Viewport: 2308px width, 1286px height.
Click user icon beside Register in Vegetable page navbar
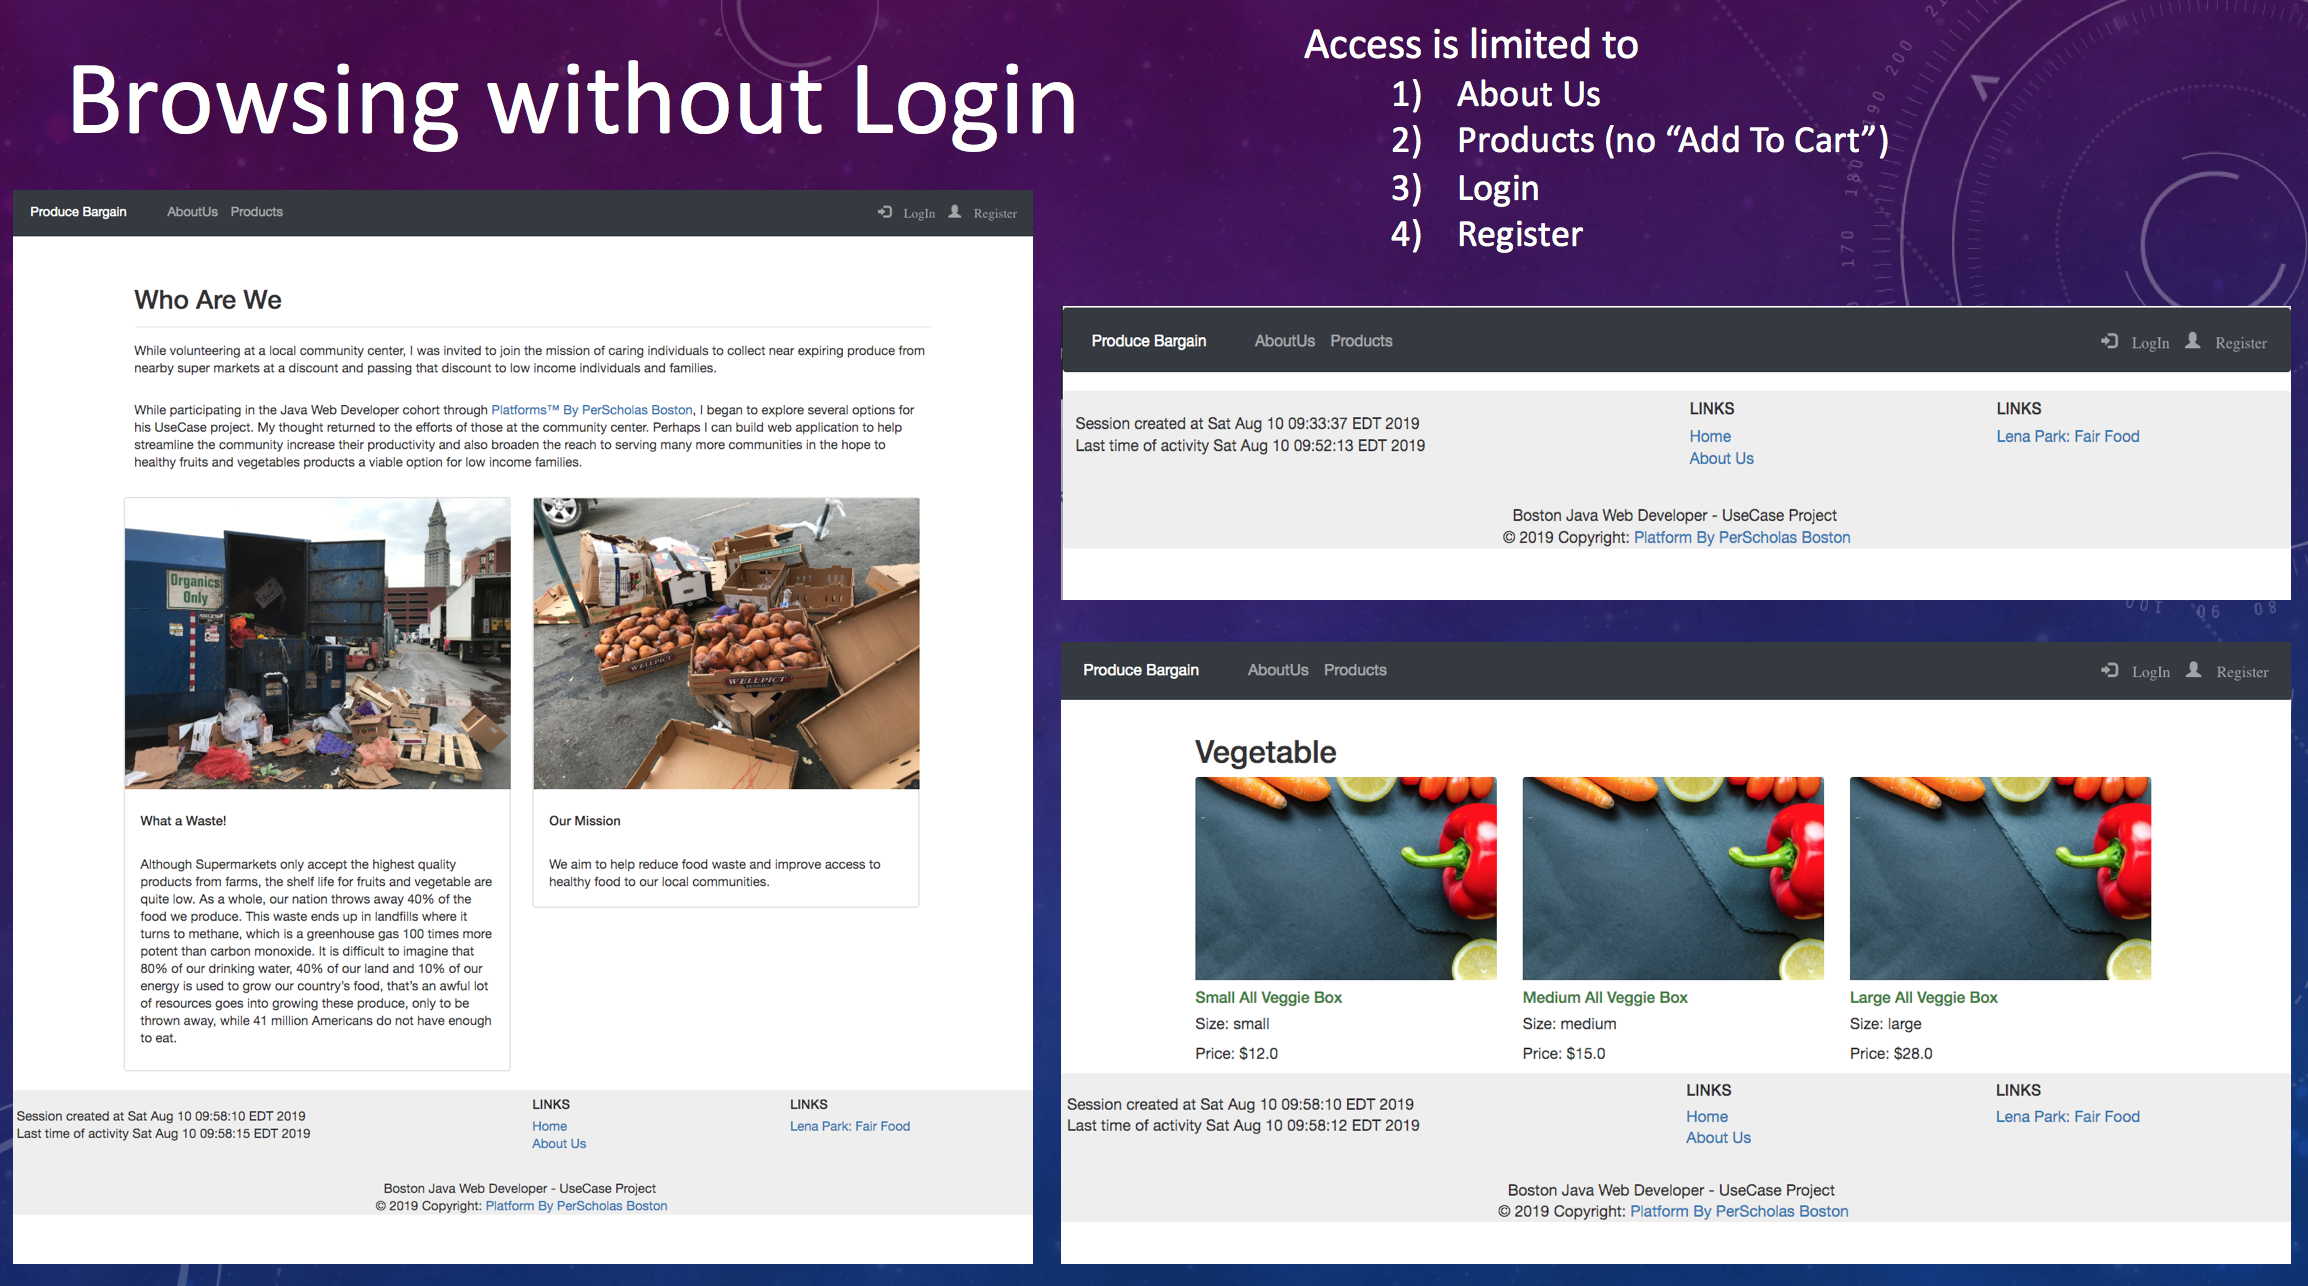2193,670
